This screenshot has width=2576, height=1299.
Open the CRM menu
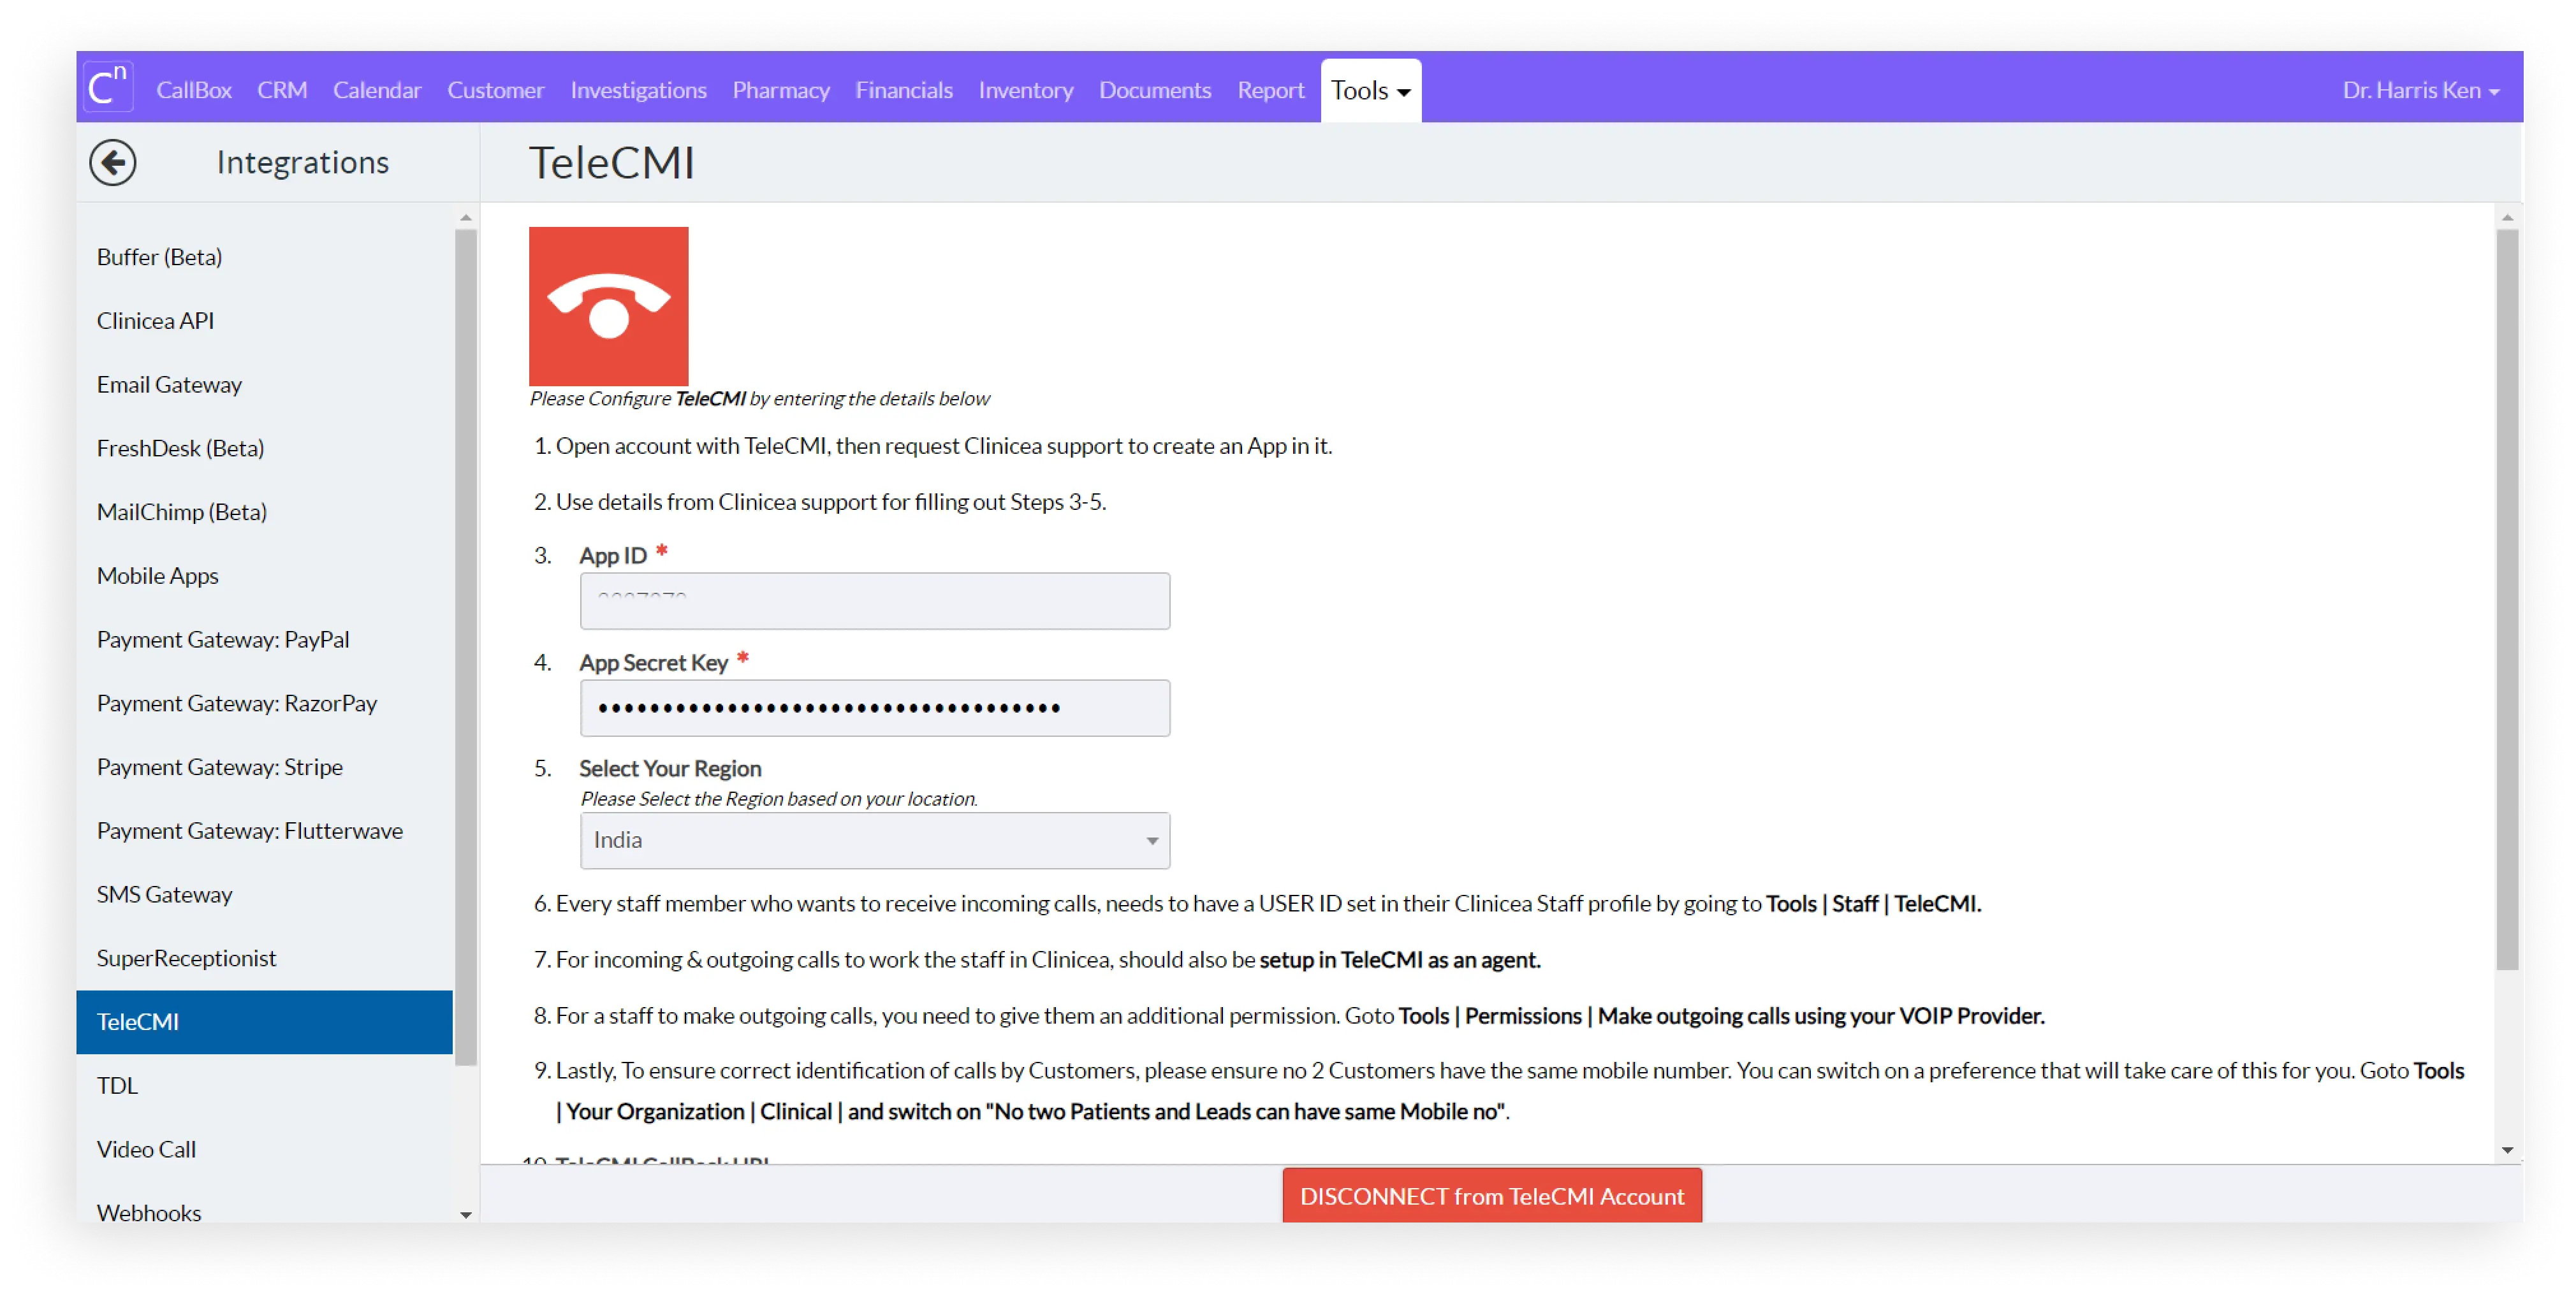tap(282, 90)
